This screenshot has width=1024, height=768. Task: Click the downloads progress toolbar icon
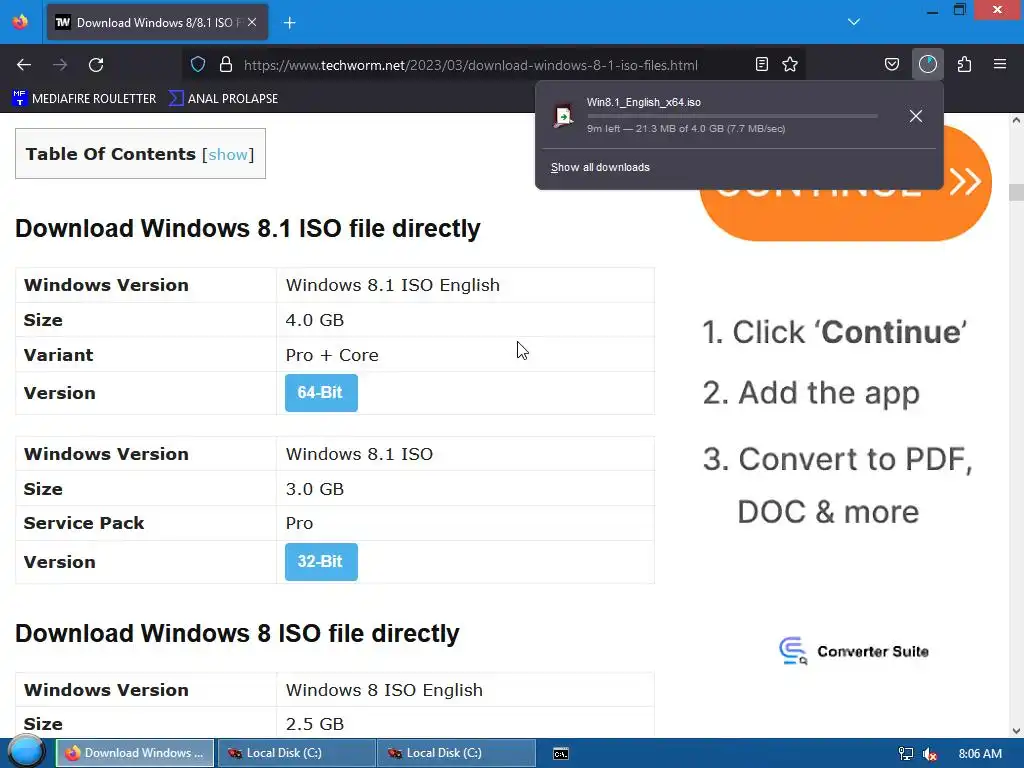pyautogui.click(x=928, y=64)
